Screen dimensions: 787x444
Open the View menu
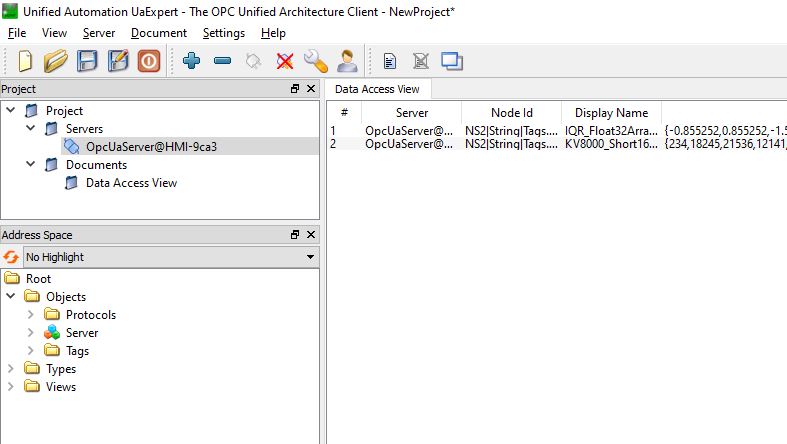[54, 33]
